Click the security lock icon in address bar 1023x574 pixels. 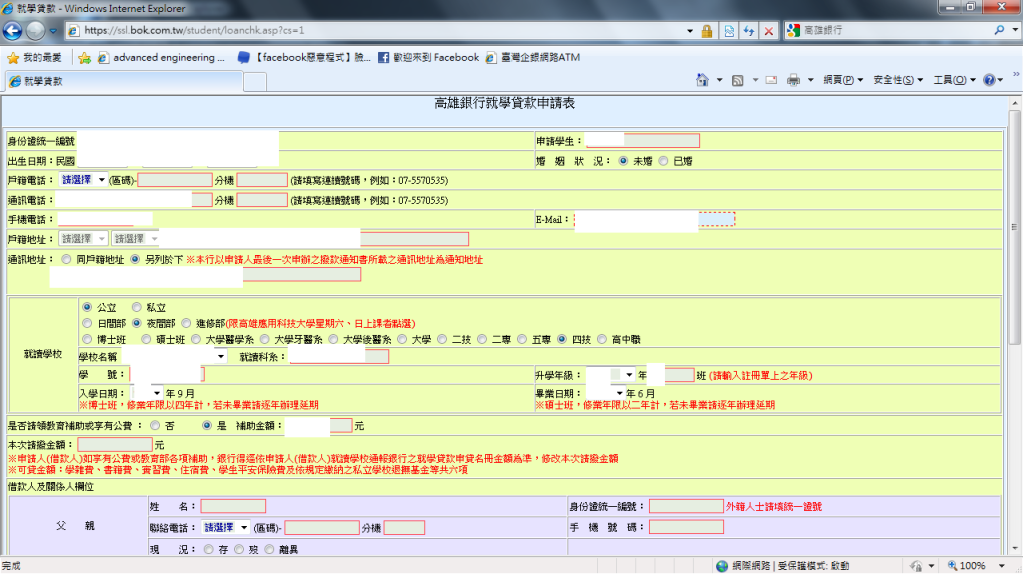707,31
